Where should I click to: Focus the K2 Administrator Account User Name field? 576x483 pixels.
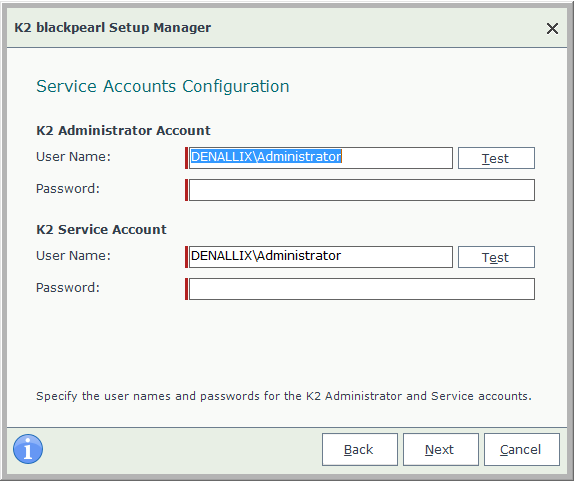point(320,158)
